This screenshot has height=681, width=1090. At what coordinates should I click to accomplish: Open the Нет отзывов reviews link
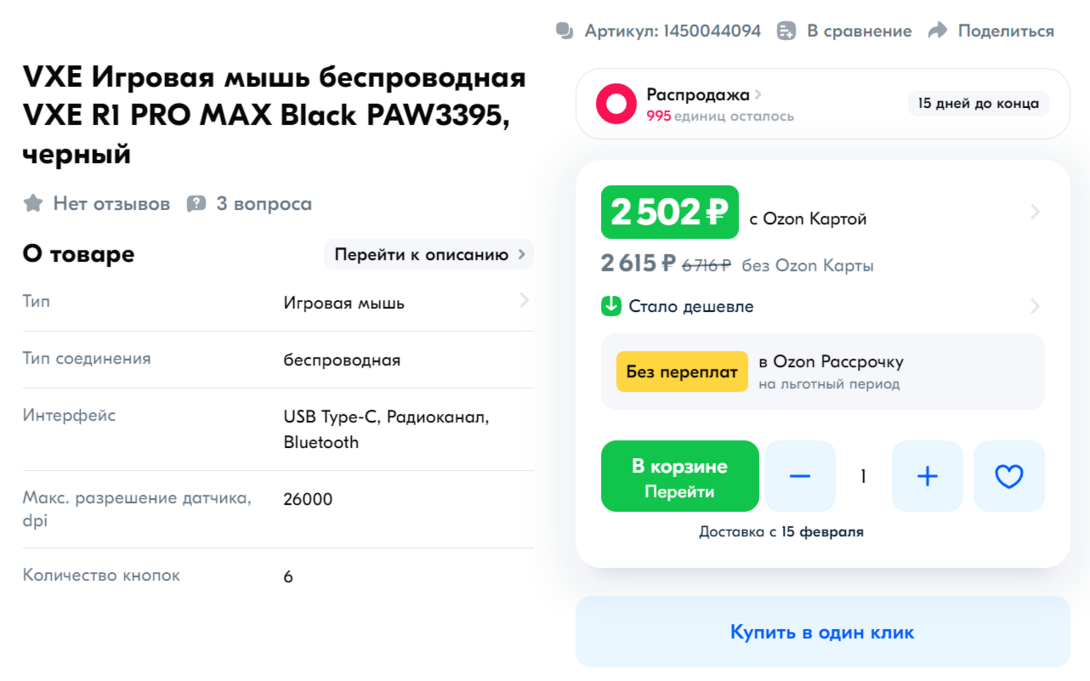coord(111,204)
